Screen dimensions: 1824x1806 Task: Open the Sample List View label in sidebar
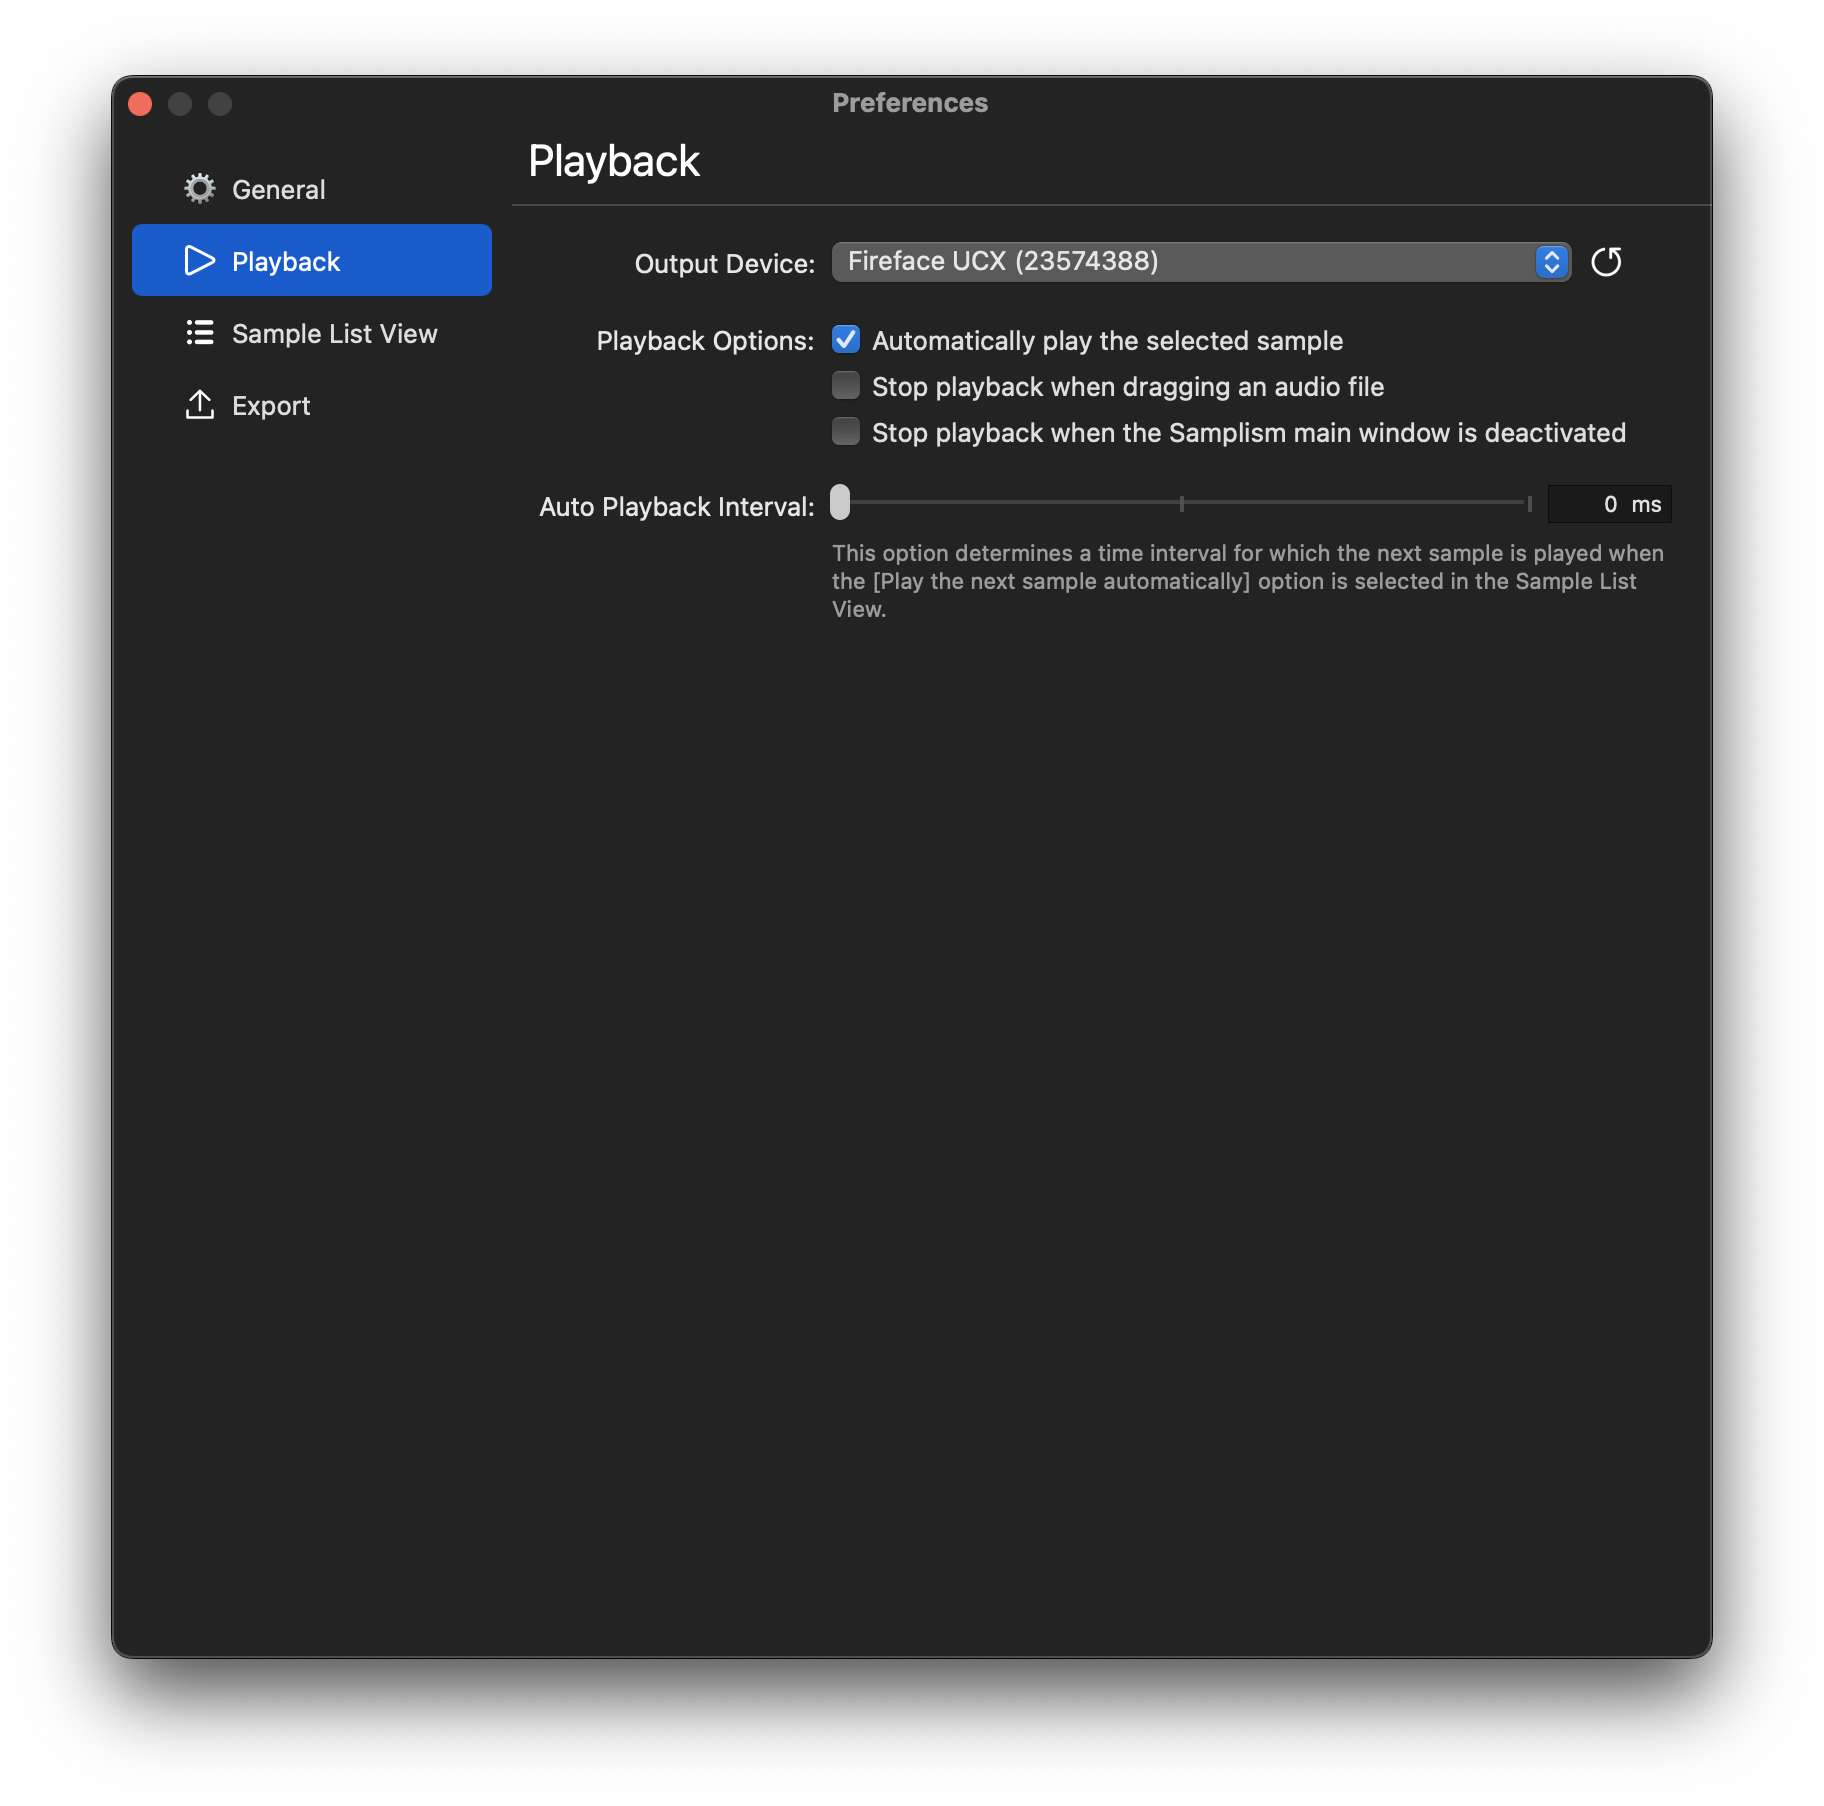(x=334, y=334)
